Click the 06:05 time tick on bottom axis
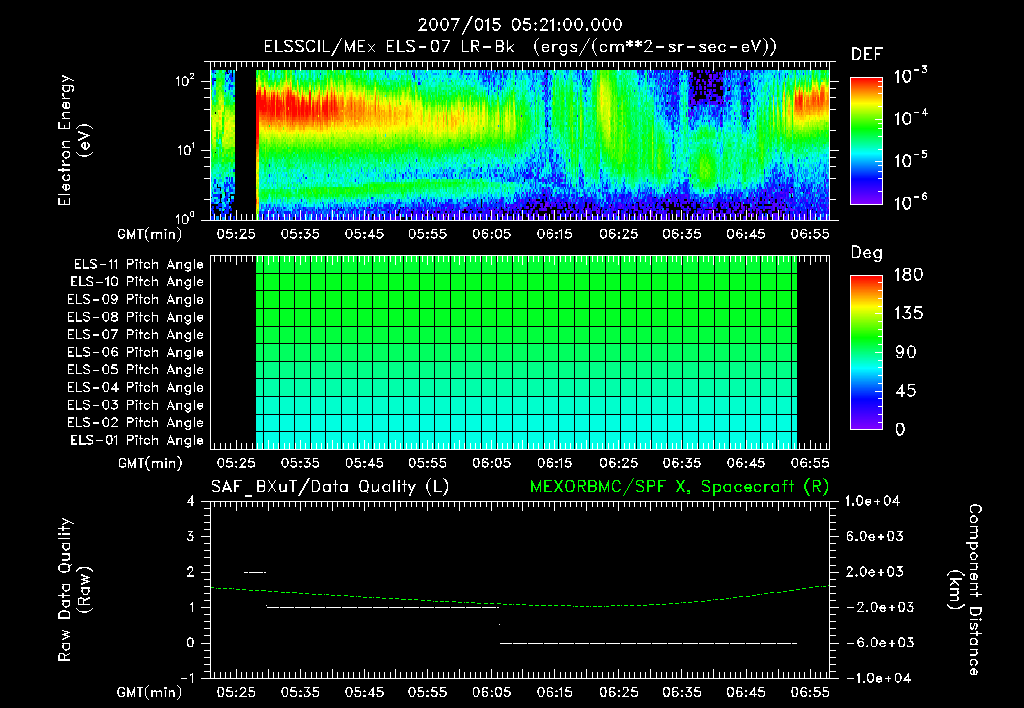The height and width of the screenshot is (708, 1024). pos(491,692)
